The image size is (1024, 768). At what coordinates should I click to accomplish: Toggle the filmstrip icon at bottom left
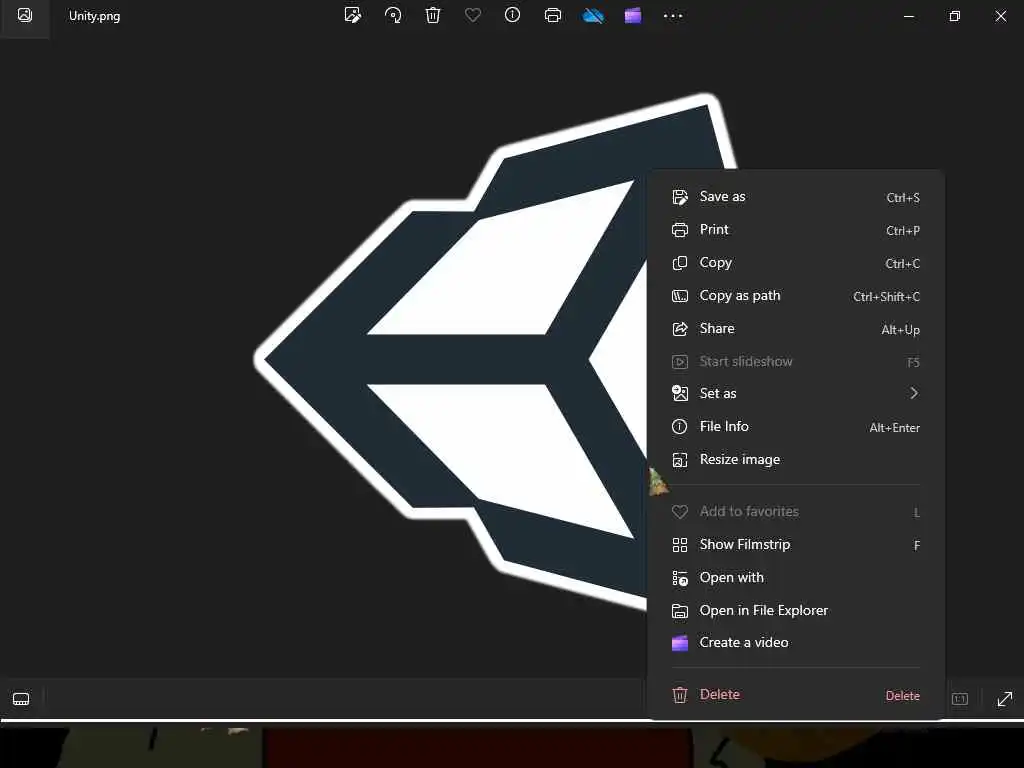(x=21, y=699)
